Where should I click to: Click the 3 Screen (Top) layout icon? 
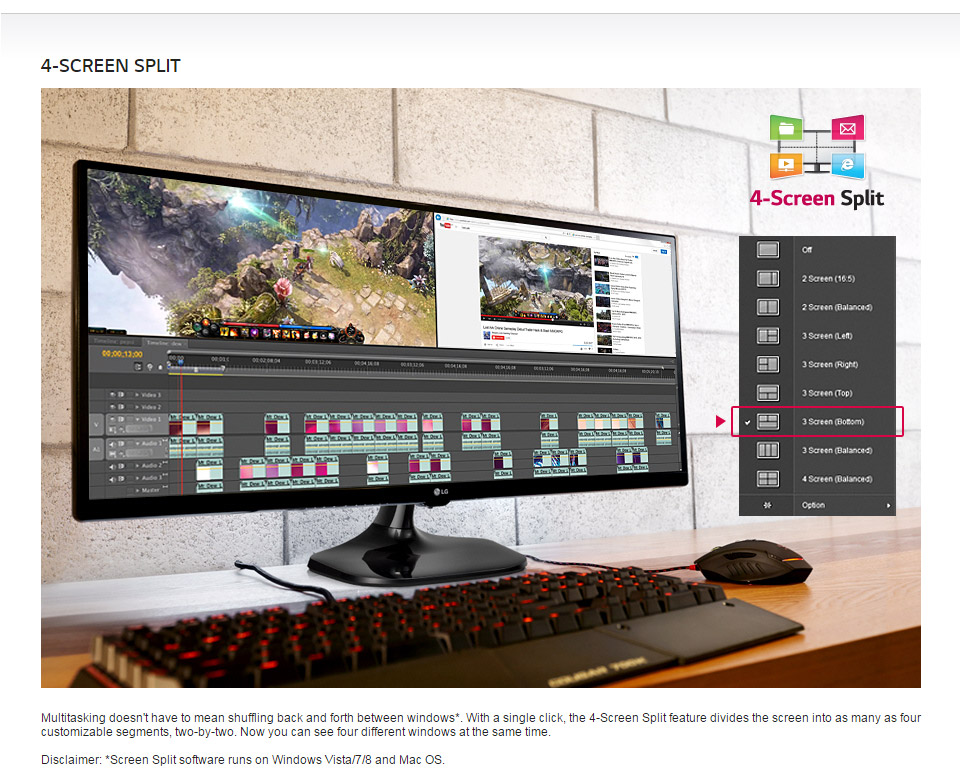768,392
